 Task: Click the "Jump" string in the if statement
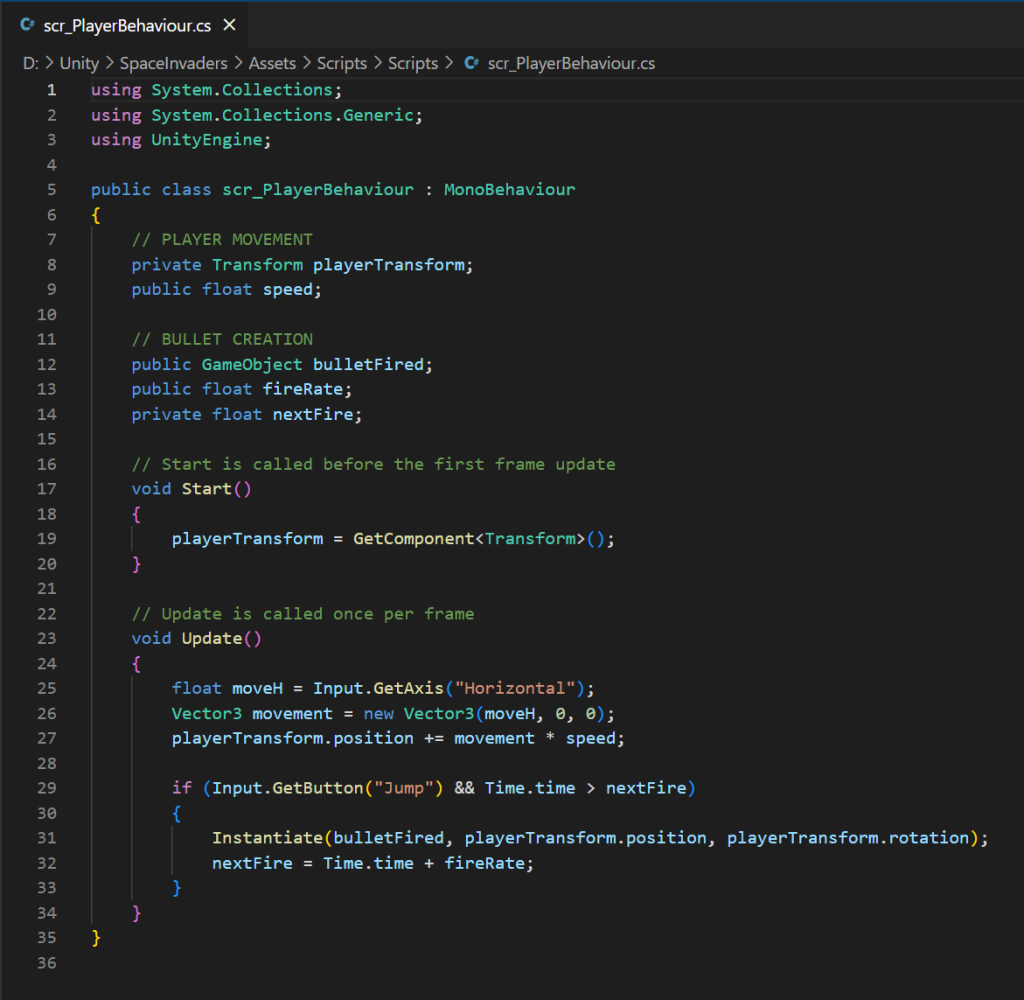coord(404,788)
